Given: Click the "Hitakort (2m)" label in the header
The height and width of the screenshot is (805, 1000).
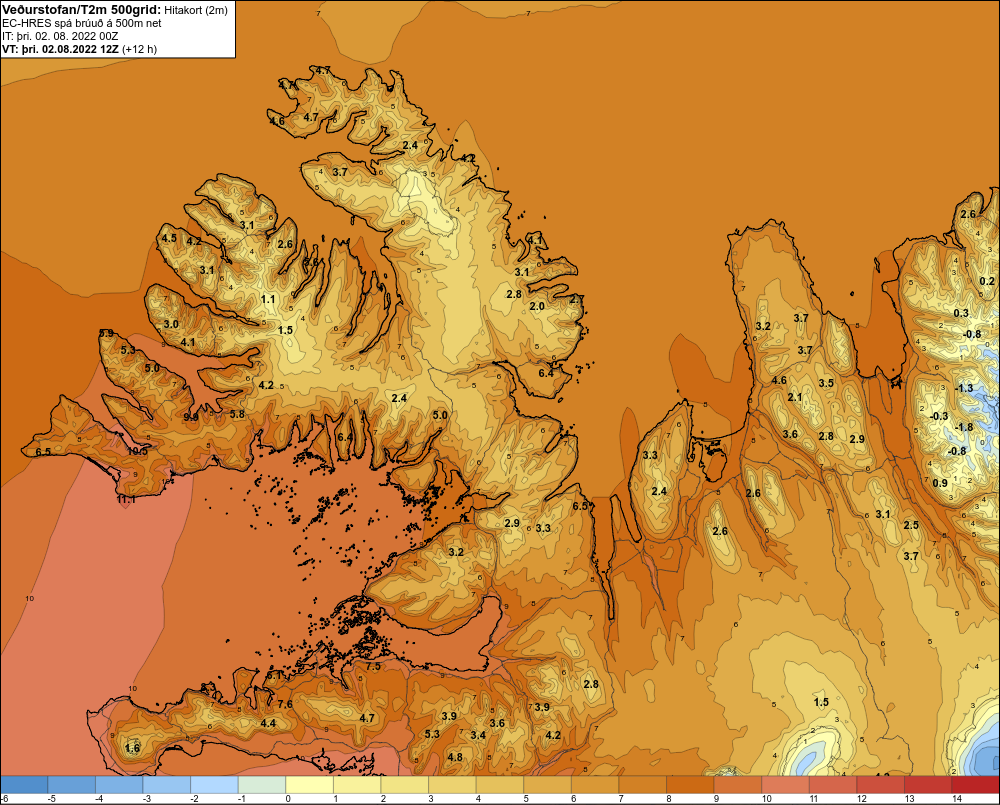Looking at the screenshot, I should pyautogui.click(x=196, y=10).
